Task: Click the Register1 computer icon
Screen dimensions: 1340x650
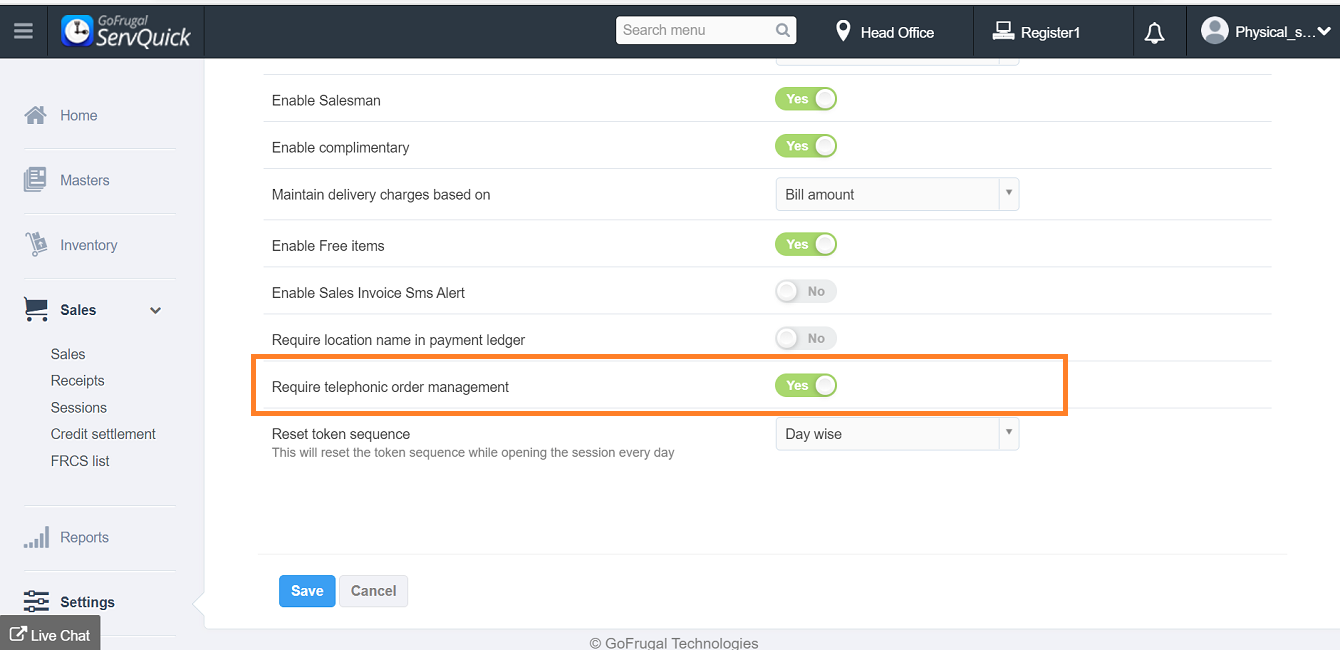Action: point(1003,32)
